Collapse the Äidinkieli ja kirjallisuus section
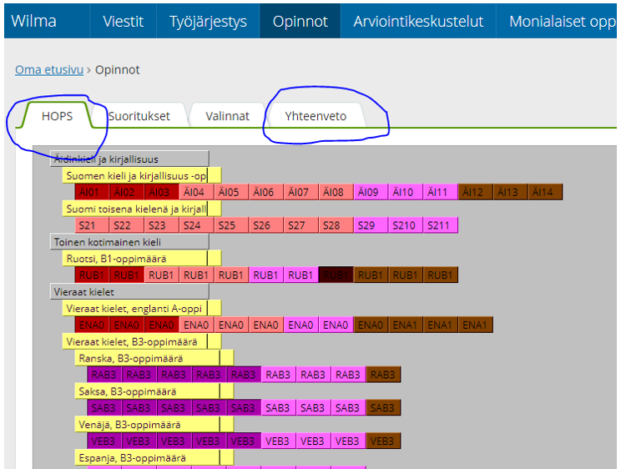The width and height of the screenshot is (621, 469). (x=127, y=158)
